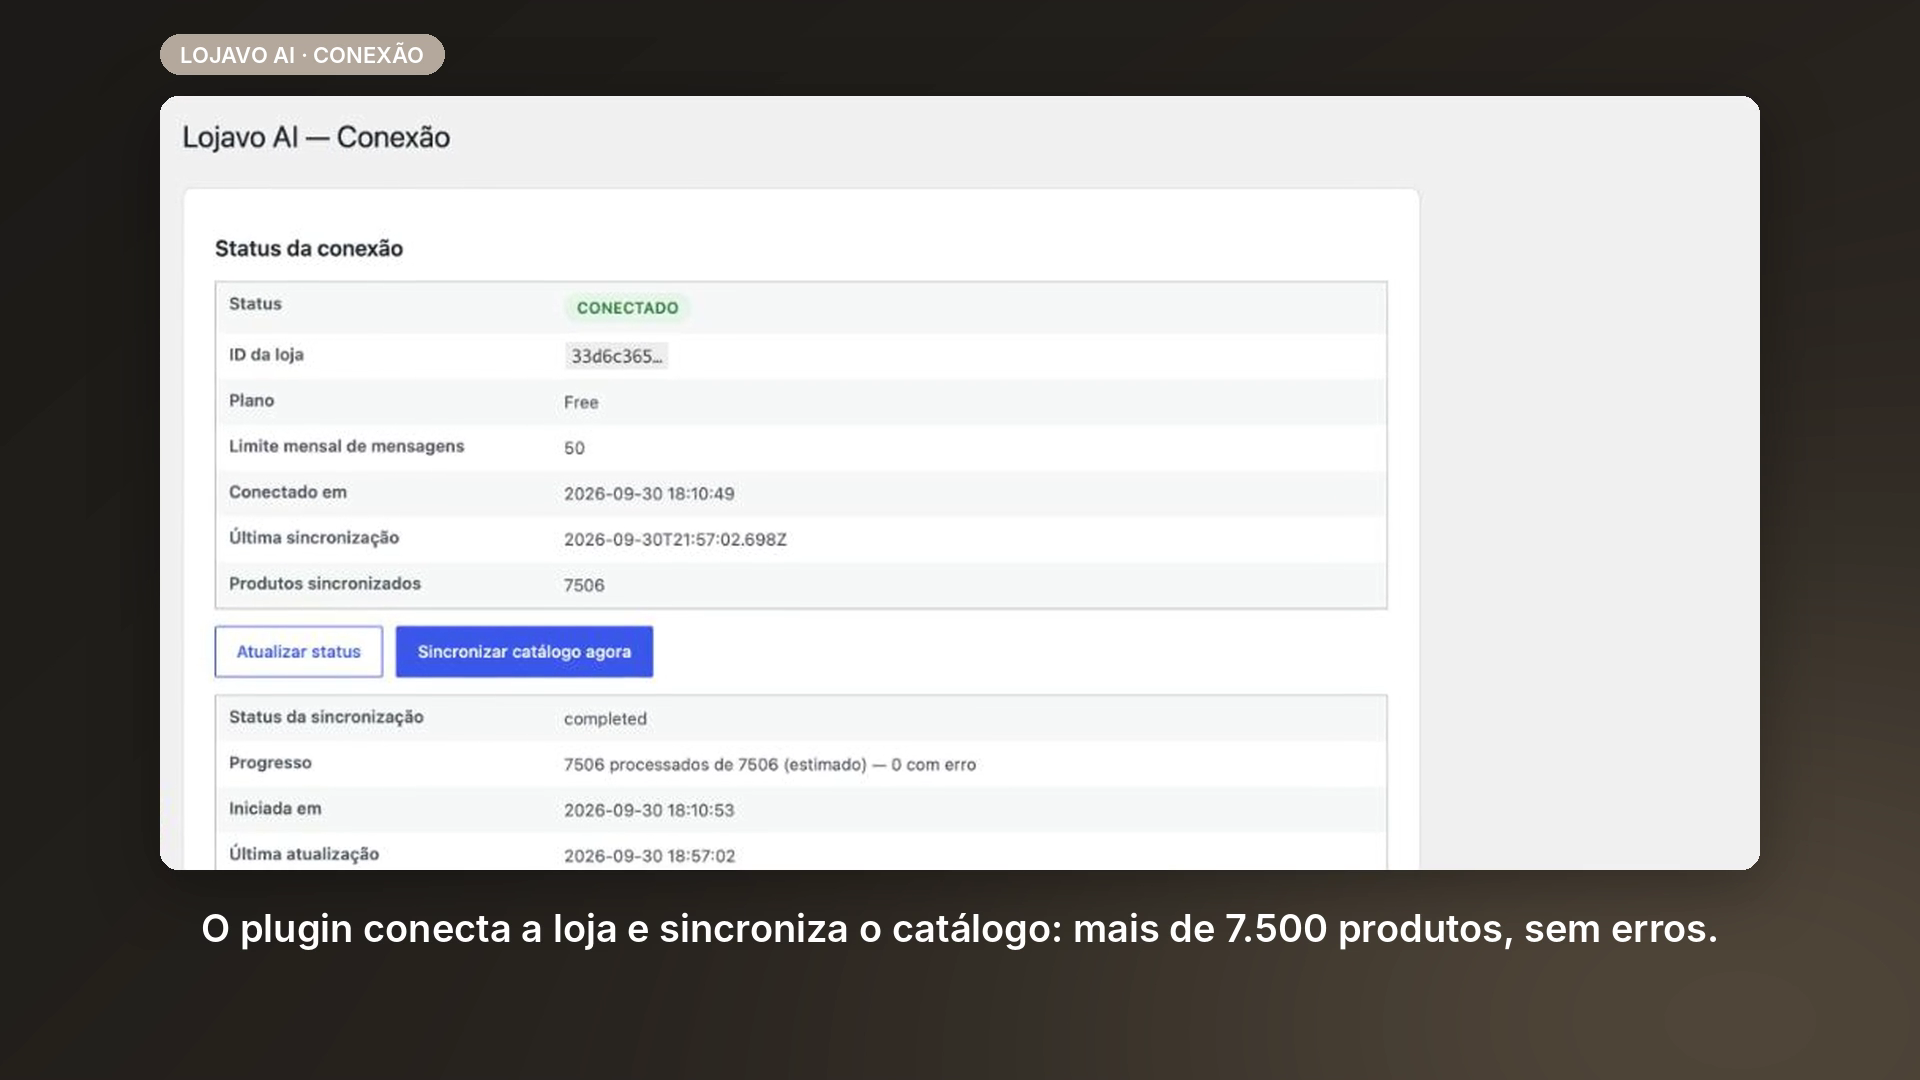The image size is (1920, 1080).
Task: Select the Última atualização value 2026-09-30 18:57:02
Action: [x=649, y=856]
